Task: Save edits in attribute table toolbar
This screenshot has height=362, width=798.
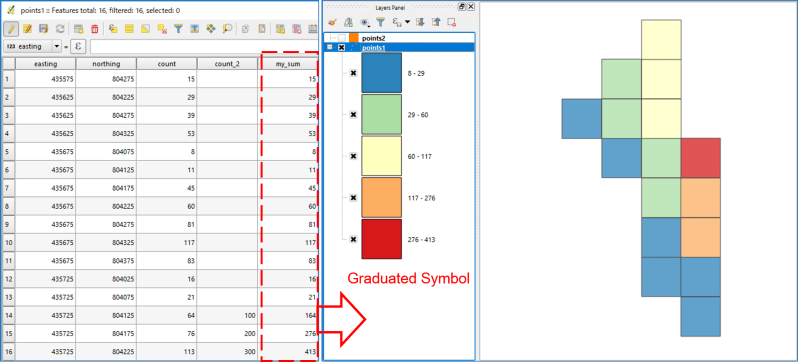Action: click(x=44, y=29)
